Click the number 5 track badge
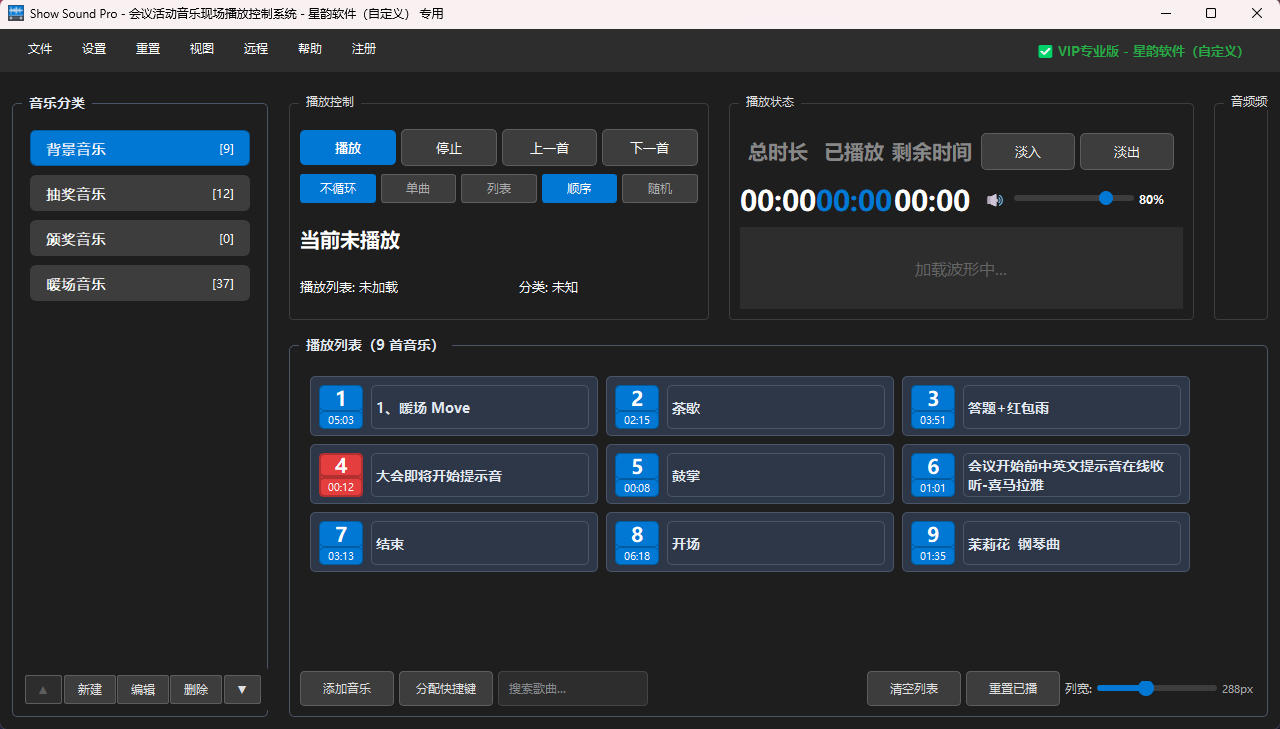Screen dimensions: 1280x729 tap(637, 474)
